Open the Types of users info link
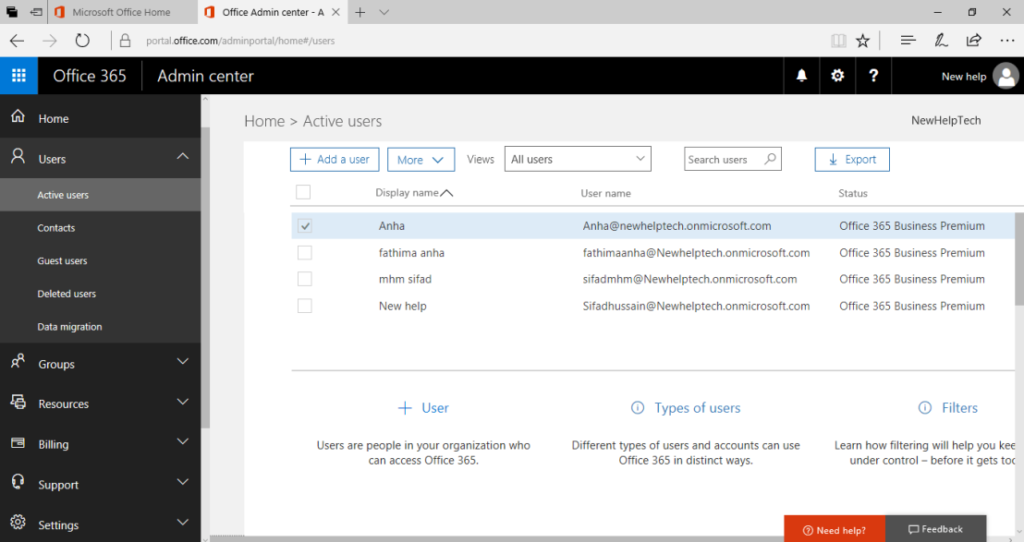Image resolution: width=1024 pixels, height=542 pixels. pyautogui.click(x=686, y=408)
